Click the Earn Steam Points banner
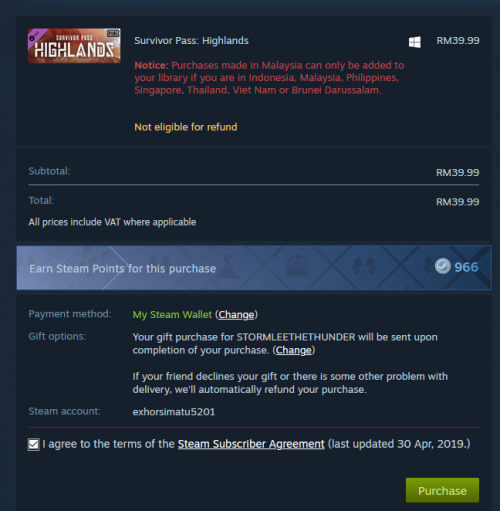 (254, 268)
